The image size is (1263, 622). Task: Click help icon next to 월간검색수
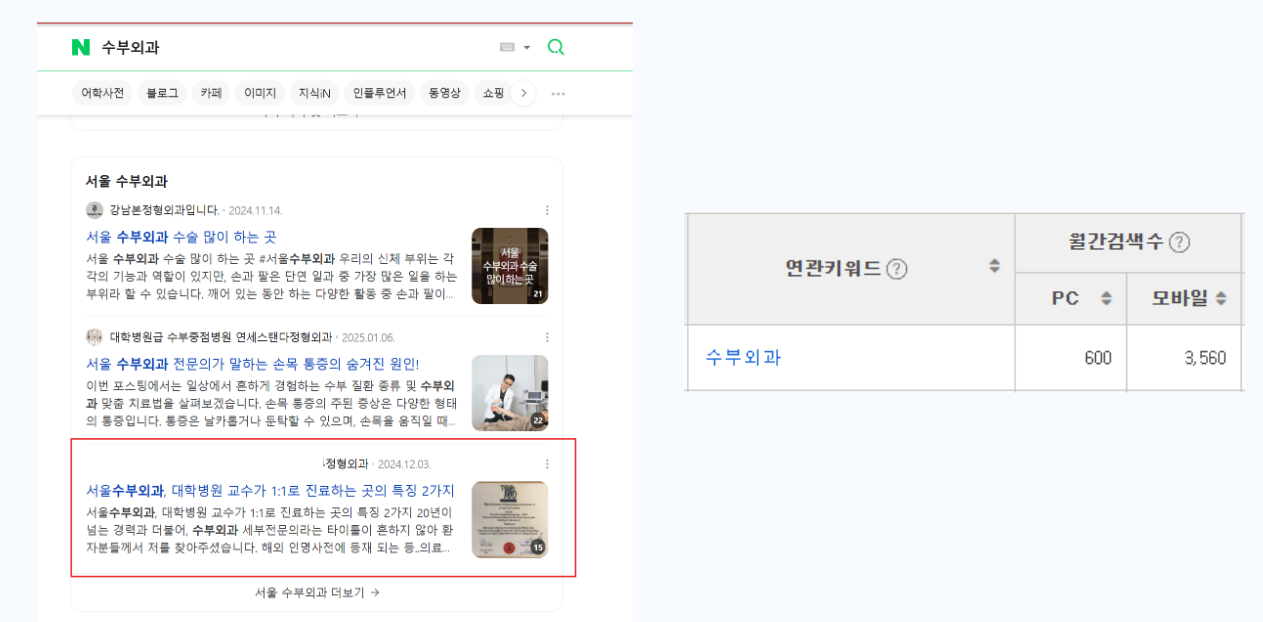(1180, 242)
